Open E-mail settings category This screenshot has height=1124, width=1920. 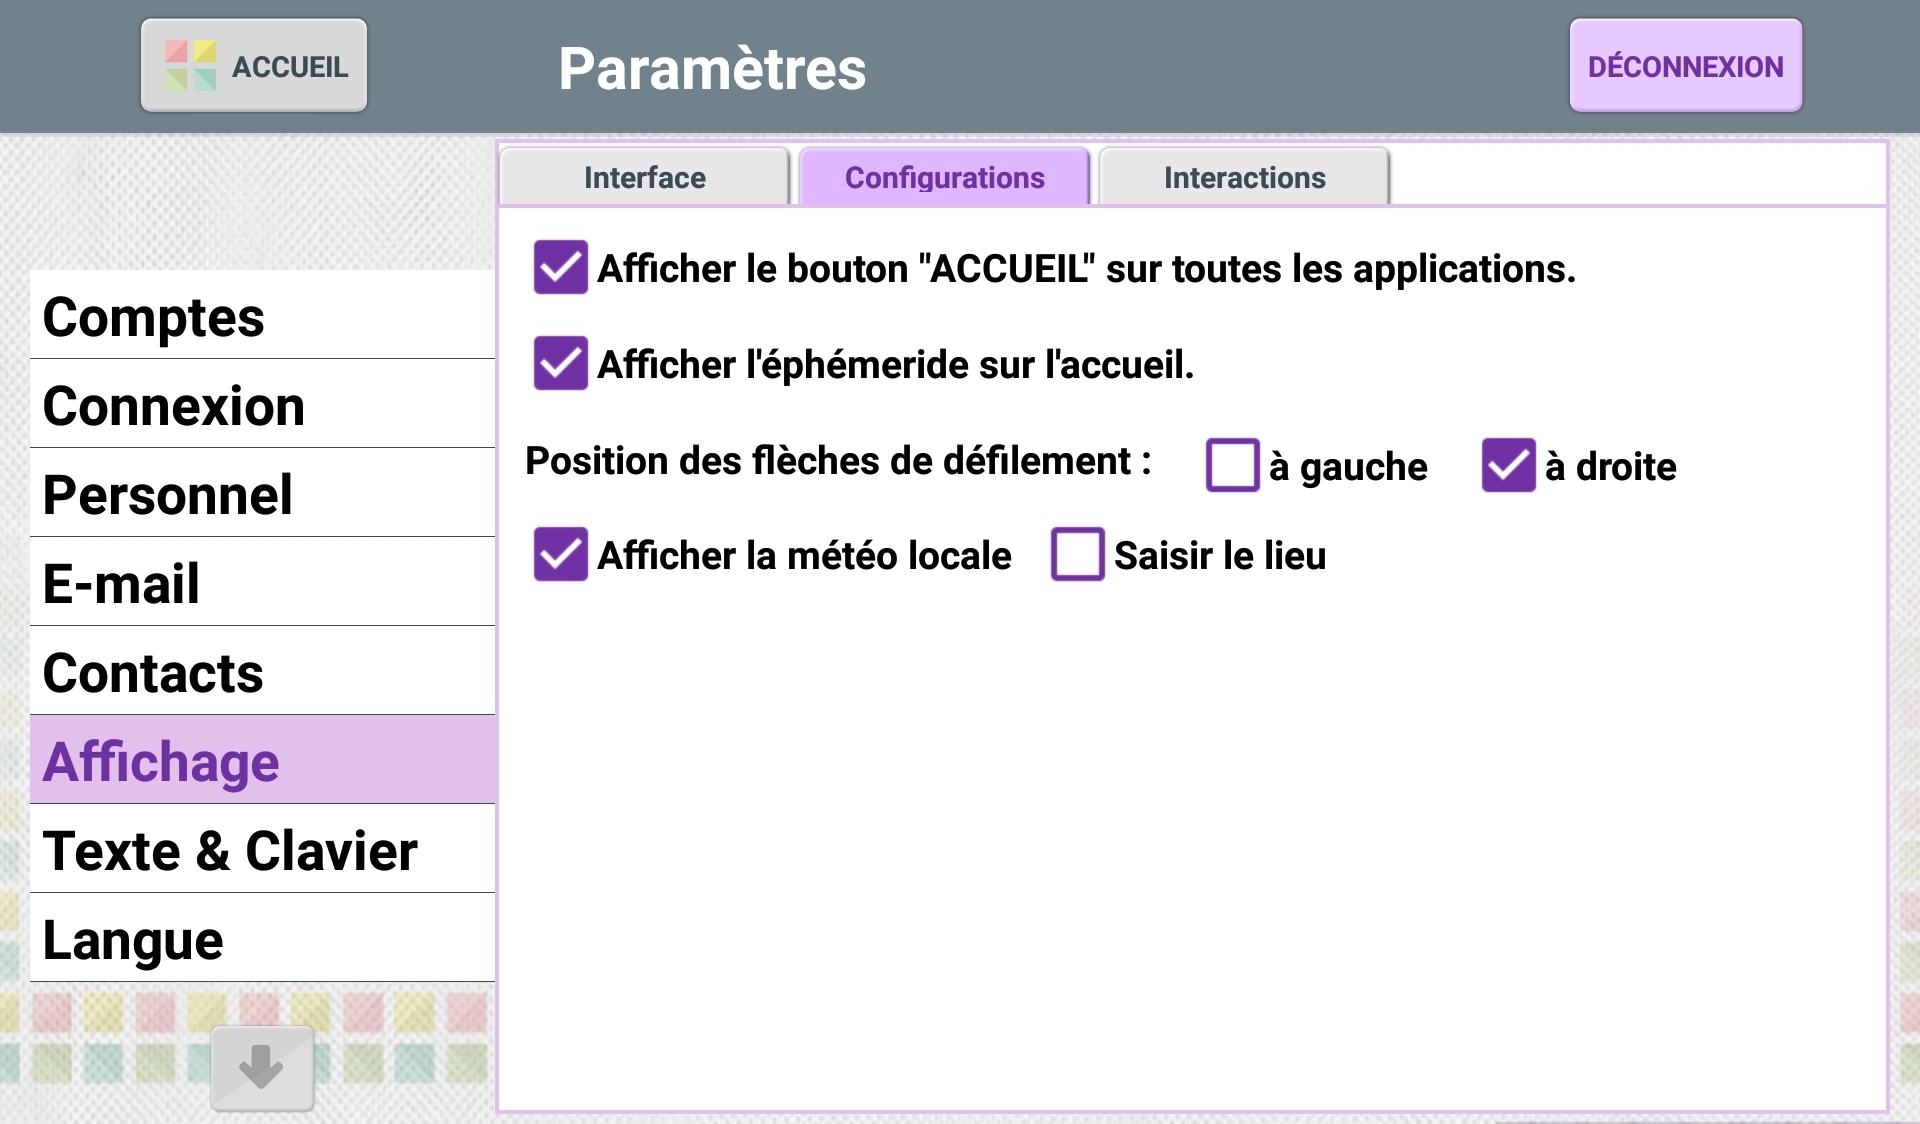pyautogui.click(x=263, y=582)
